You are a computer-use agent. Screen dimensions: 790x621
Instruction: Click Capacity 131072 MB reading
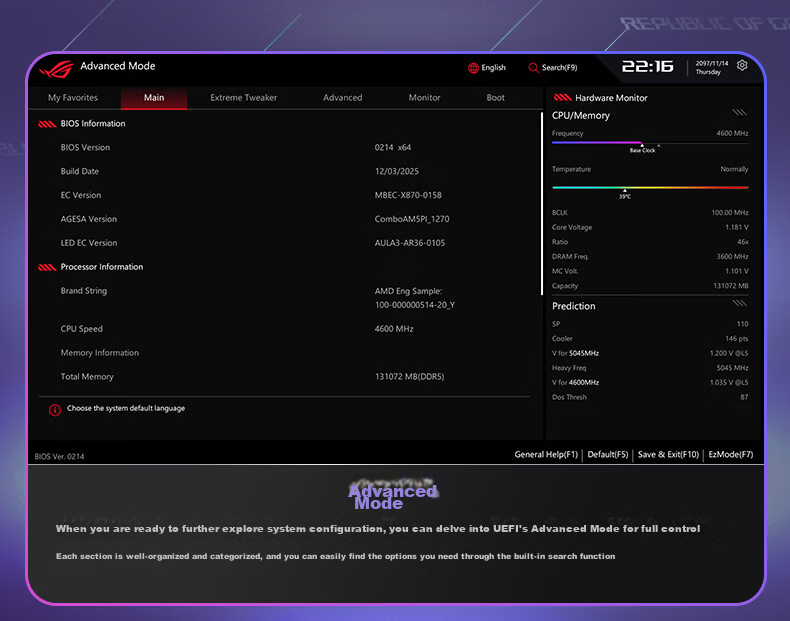(x=650, y=286)
